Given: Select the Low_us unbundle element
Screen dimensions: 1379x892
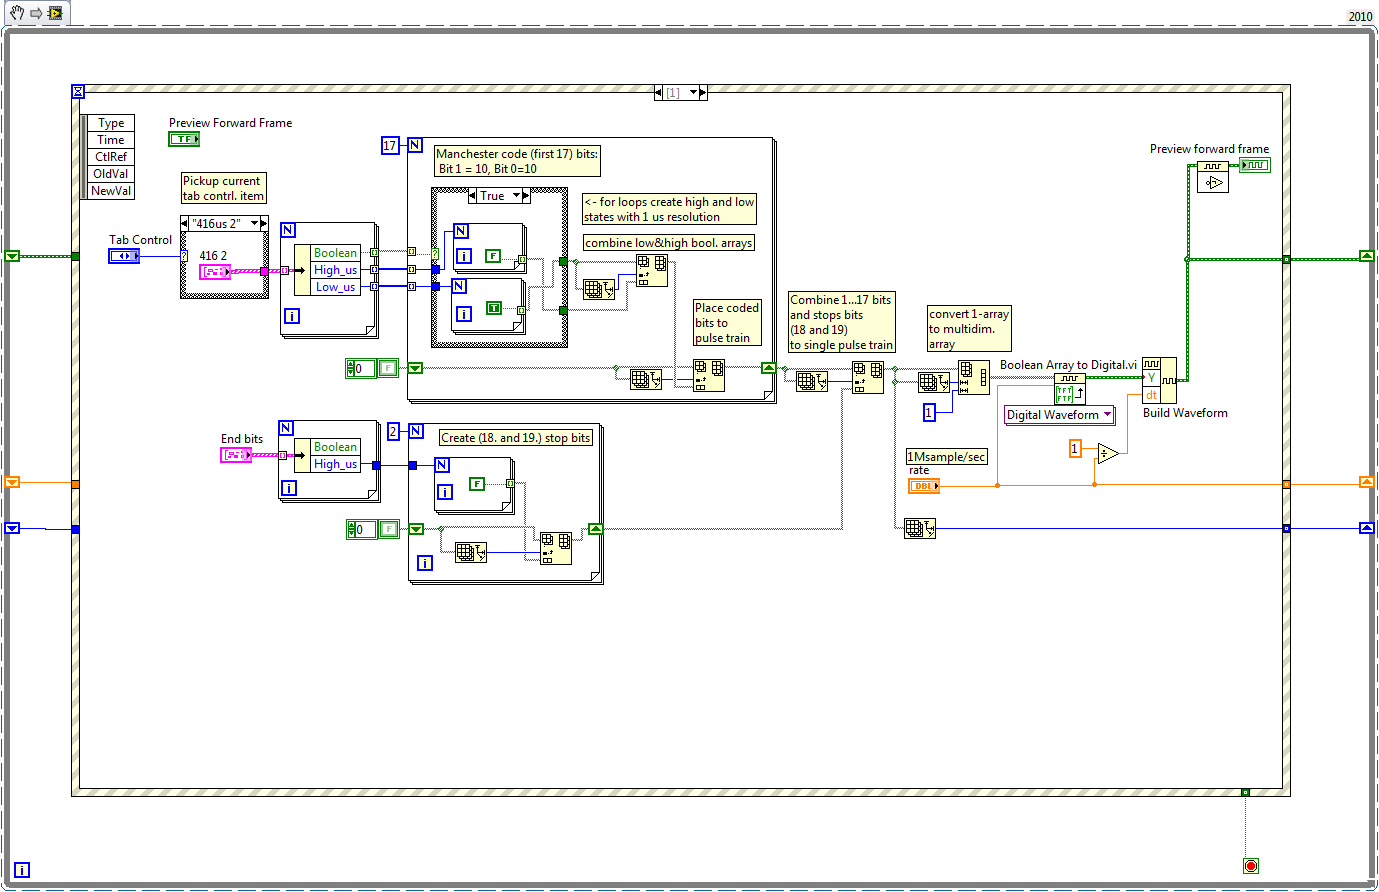Looking at the screenshot, I should pyautogui.click(x=336, y=287).
